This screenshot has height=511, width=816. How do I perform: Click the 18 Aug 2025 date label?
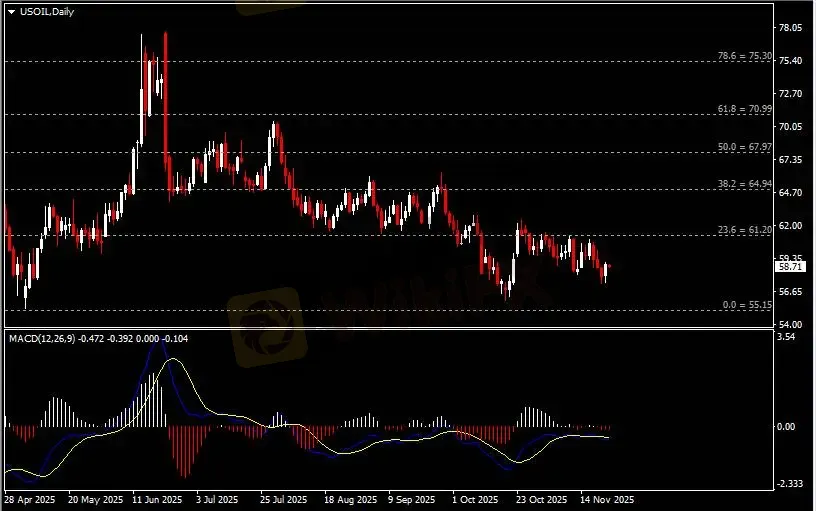351,500
